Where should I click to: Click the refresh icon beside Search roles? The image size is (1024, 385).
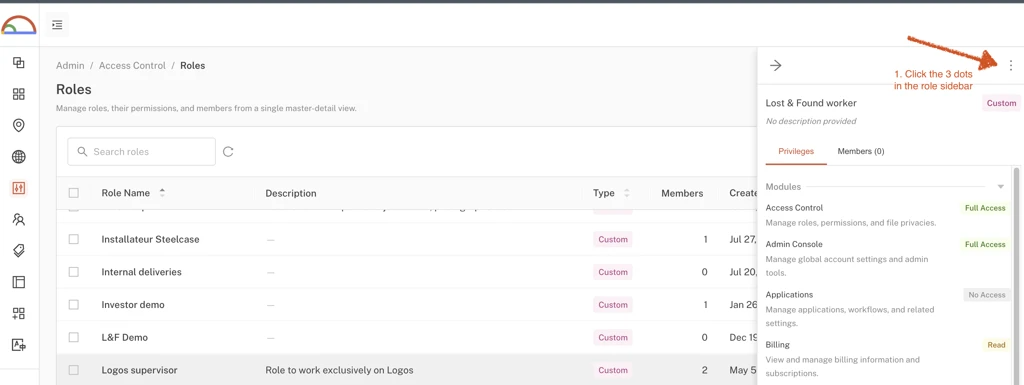[x=228, y=151]
